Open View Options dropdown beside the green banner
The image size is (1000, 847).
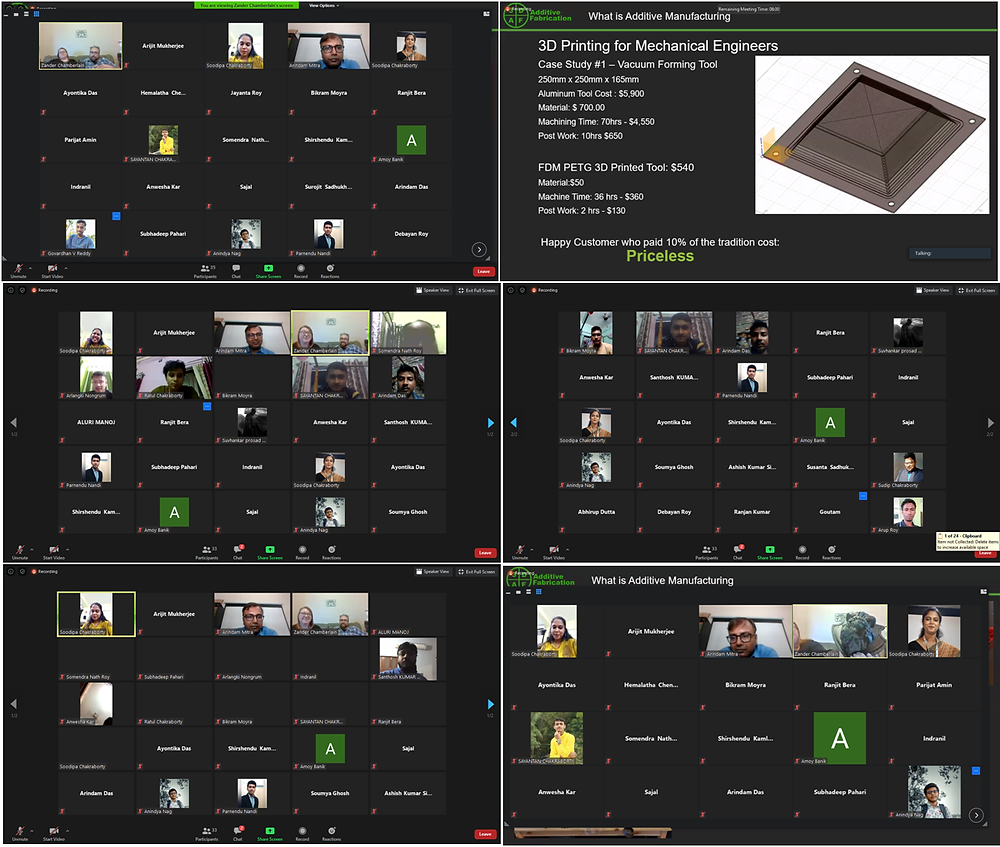click(x=324, y=5)
